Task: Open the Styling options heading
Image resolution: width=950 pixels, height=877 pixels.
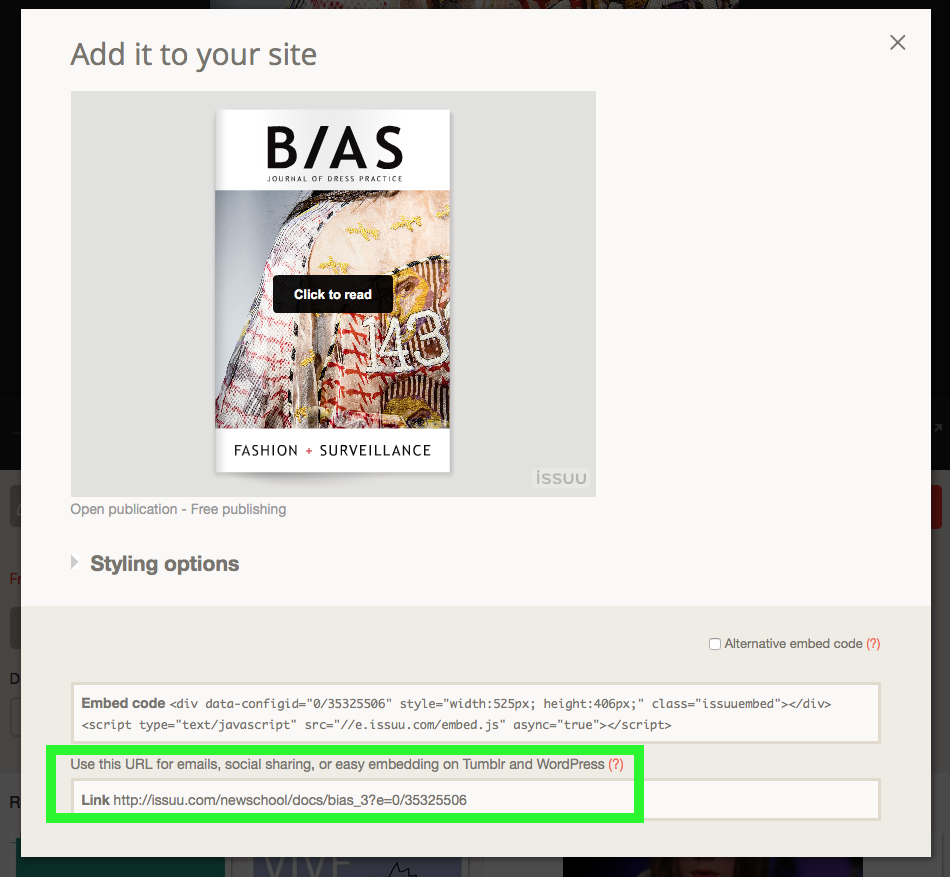Action: pyautogui.click(x=165, y=564)
